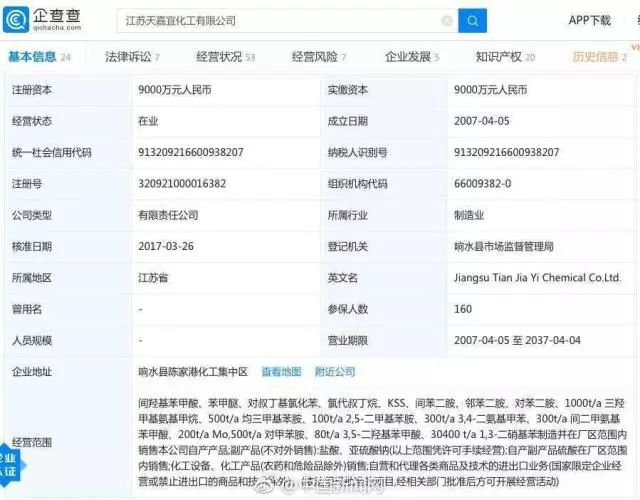Viewport: 640px width, 500px height.
Task: Click the 附近公司 link
Action: coord(335,371)
